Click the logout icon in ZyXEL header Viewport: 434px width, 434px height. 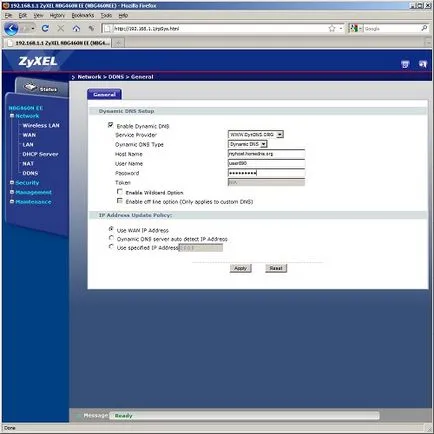pos(423,64)
